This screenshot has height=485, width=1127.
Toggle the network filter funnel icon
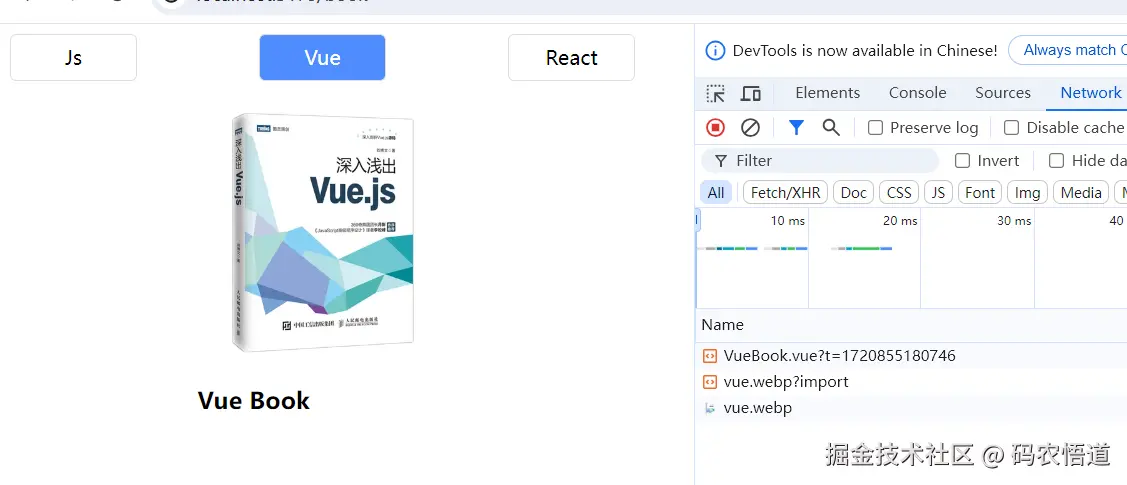click(x=796, y=128)
